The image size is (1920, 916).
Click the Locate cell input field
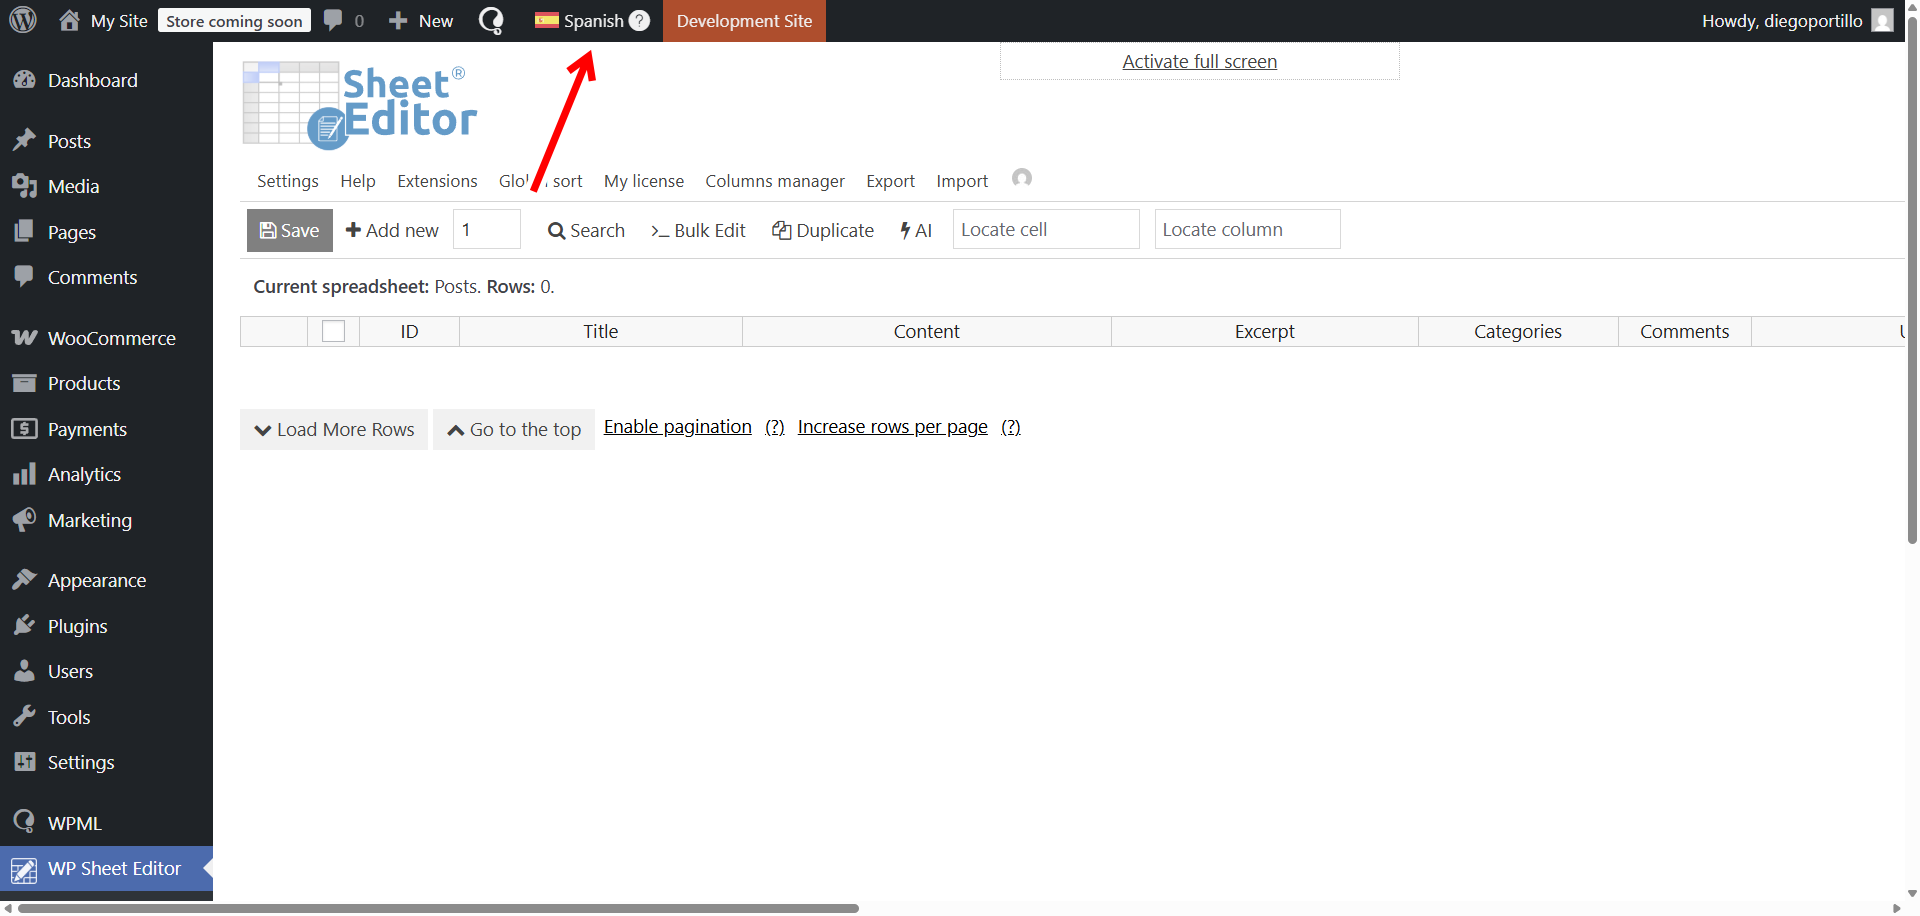pos(1045,229)
